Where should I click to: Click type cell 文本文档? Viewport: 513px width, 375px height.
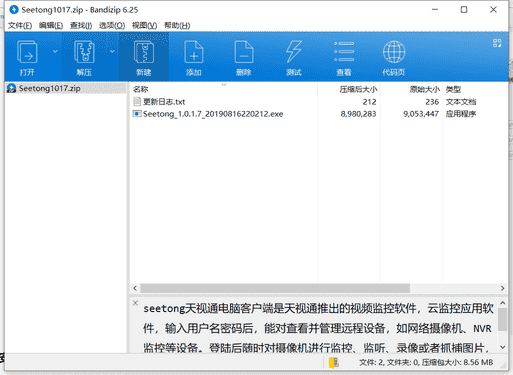(x=461, y=102)
